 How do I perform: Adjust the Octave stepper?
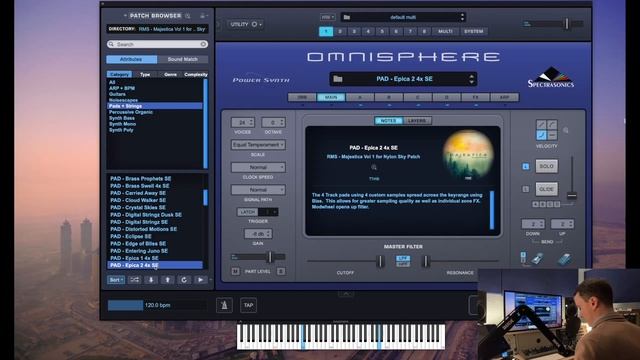pyautogui.click(x=273, y=122)
